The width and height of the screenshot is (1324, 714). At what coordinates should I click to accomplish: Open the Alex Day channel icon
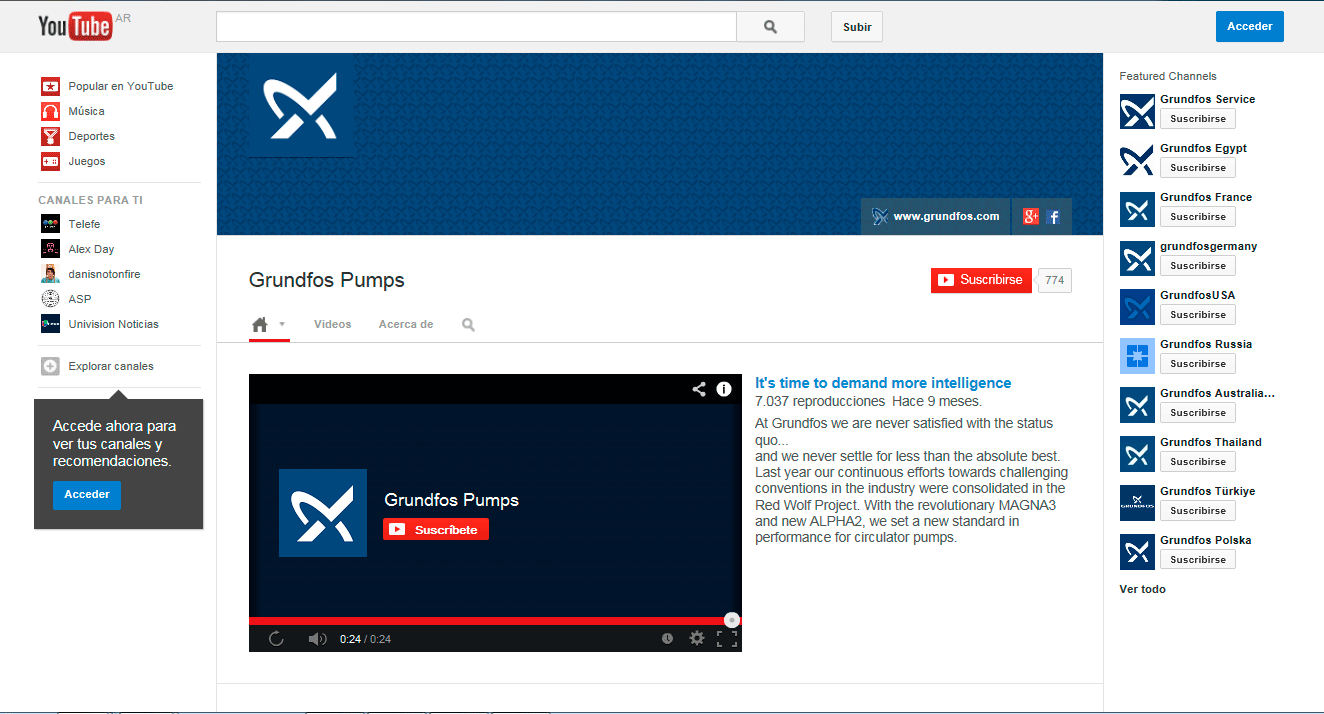tap(50, 249)
